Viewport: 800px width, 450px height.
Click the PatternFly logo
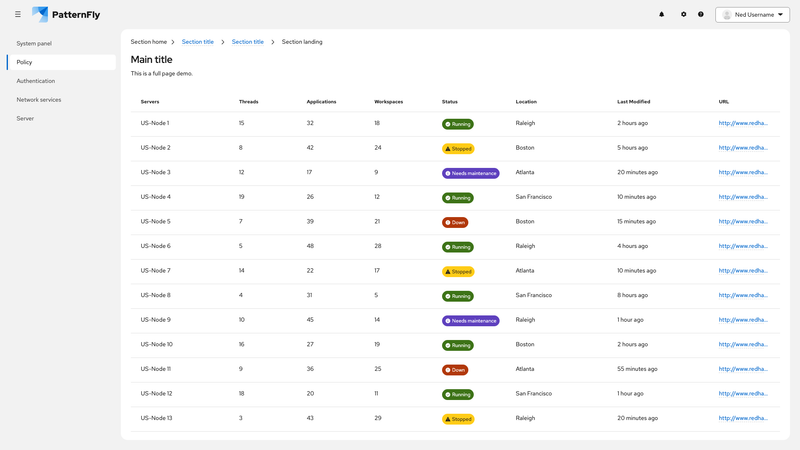66,14
